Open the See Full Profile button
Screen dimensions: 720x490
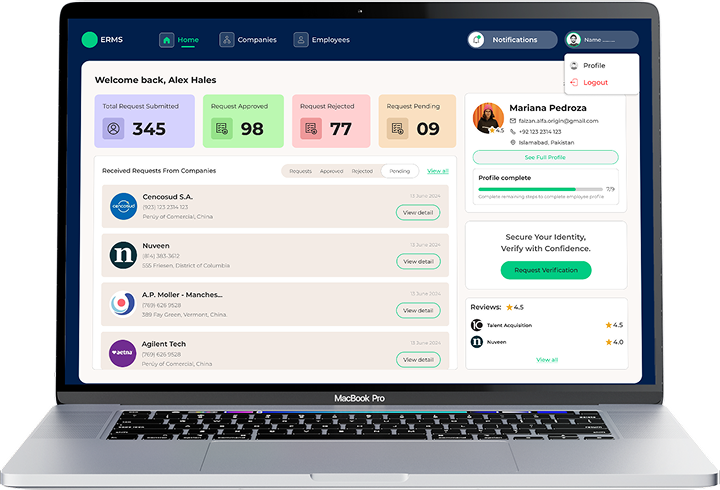tap(545, 157)
